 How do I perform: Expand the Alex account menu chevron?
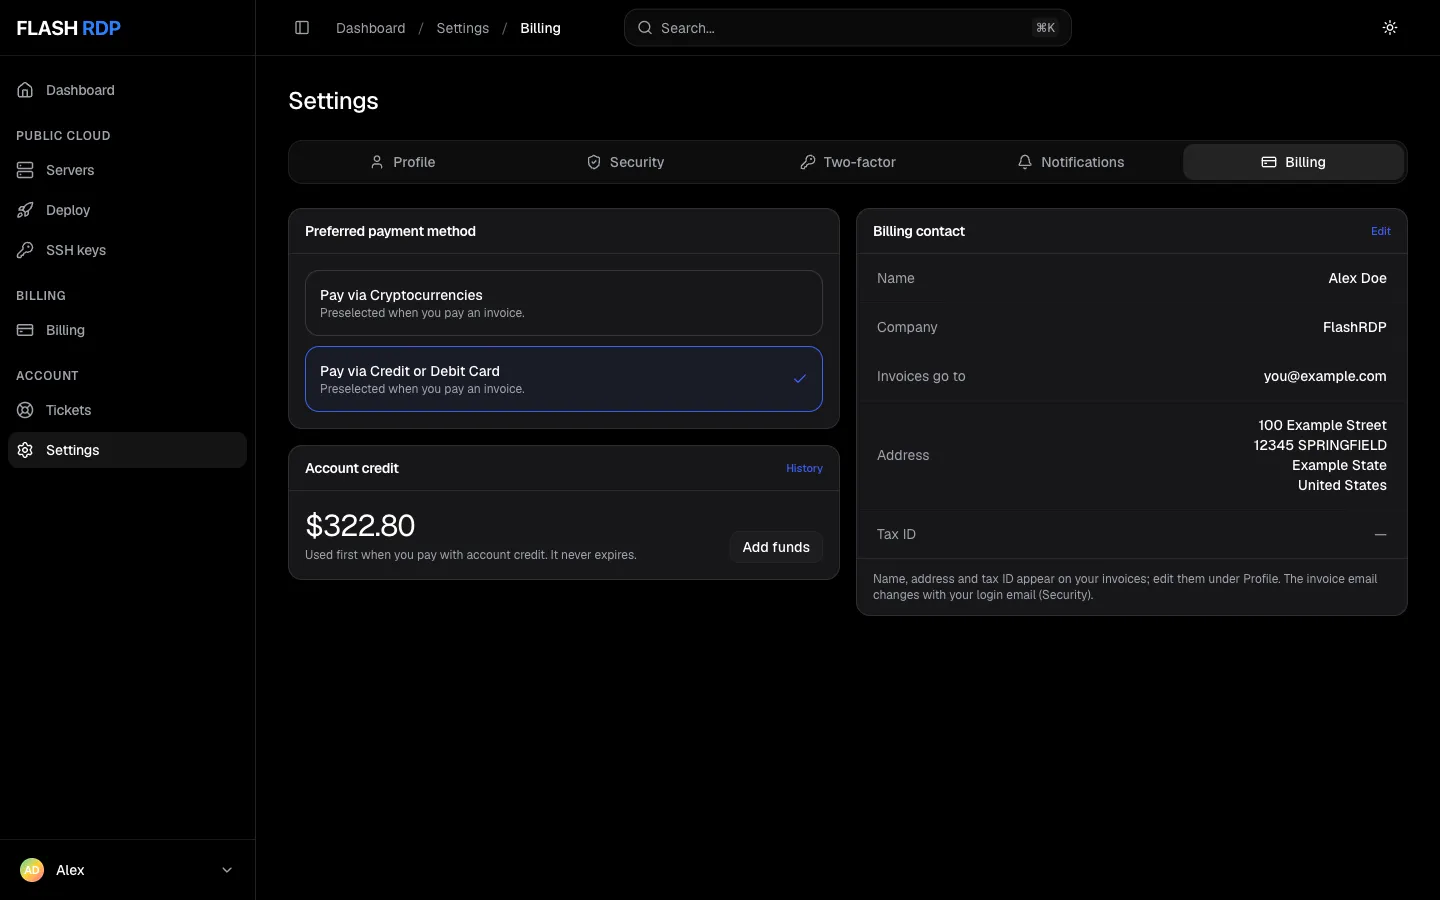pos(227,870)
